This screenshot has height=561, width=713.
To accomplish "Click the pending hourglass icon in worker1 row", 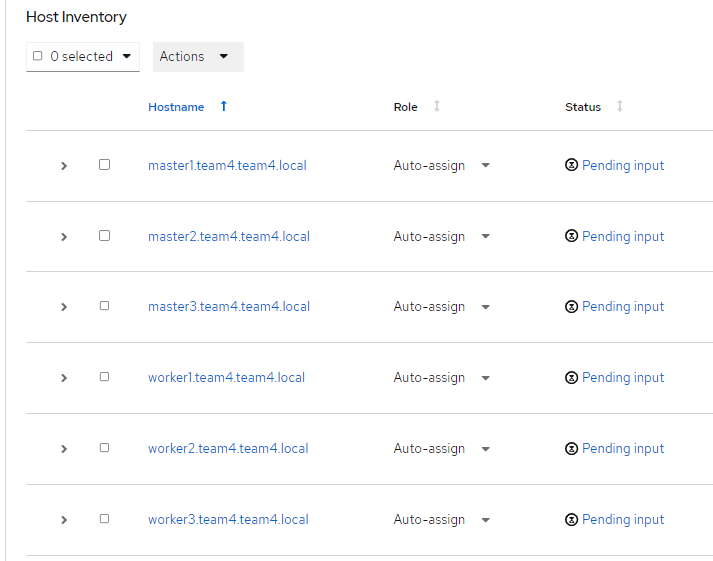I will click(572, 377).
